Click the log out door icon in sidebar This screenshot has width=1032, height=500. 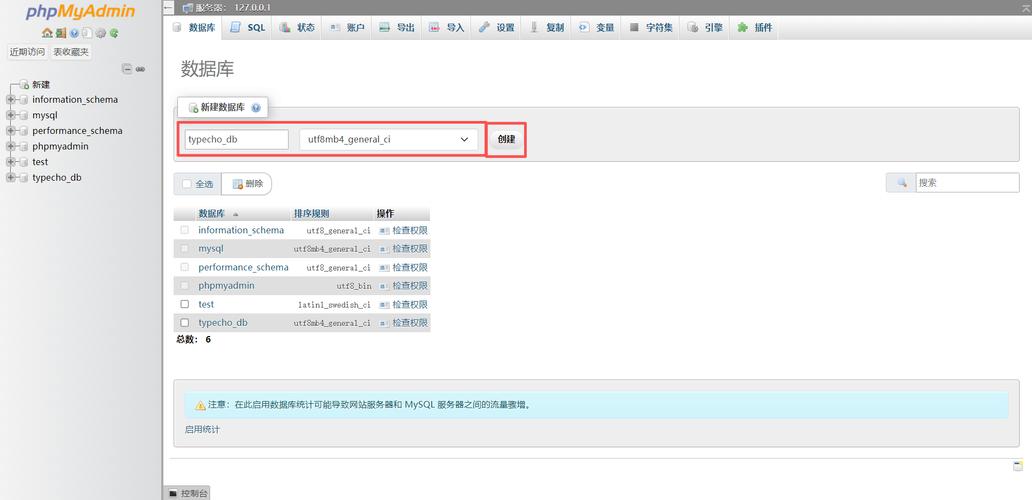click(x=61, y=33)
